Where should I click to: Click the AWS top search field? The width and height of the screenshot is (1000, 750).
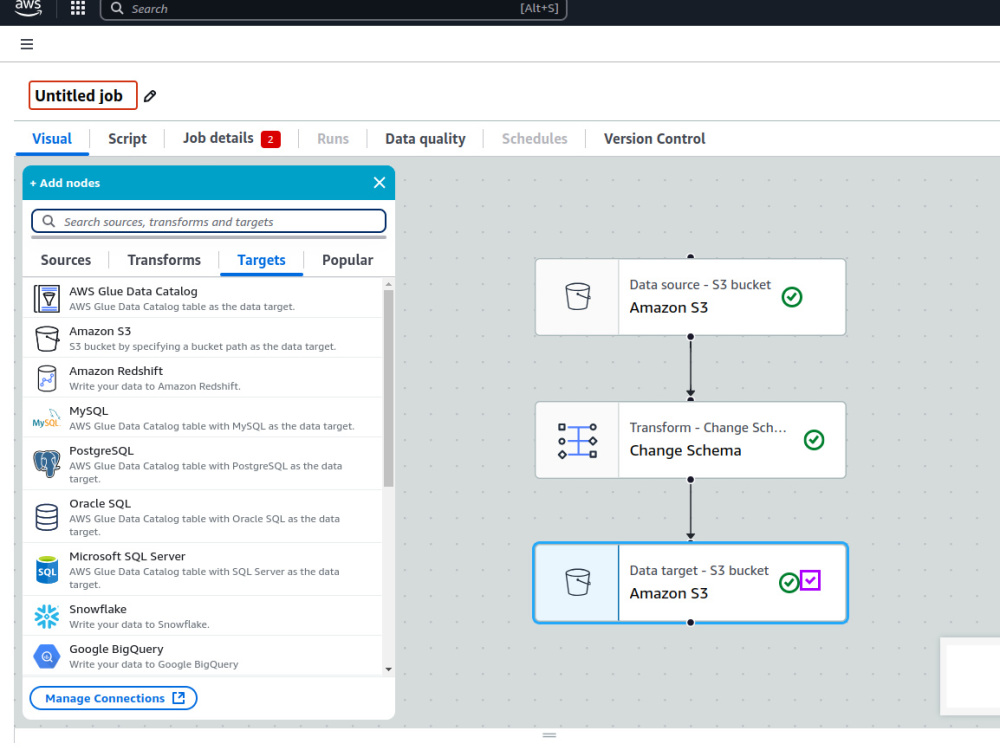pyautogui.click(x=334, y=9)
